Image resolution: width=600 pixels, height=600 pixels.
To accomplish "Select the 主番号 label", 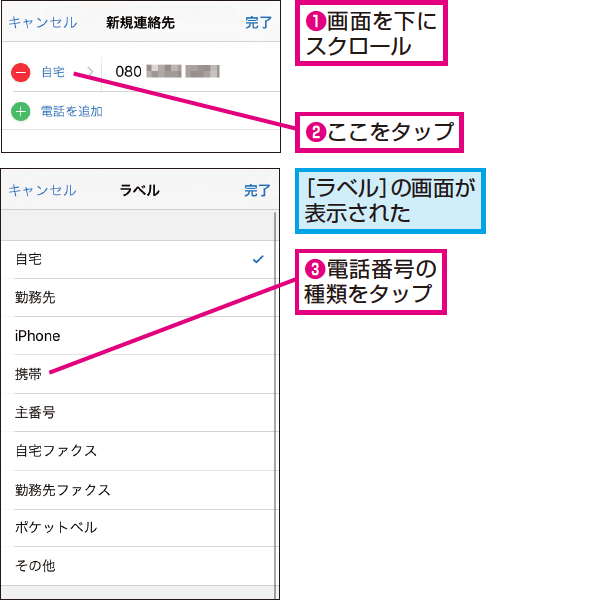I will (138, 412).
